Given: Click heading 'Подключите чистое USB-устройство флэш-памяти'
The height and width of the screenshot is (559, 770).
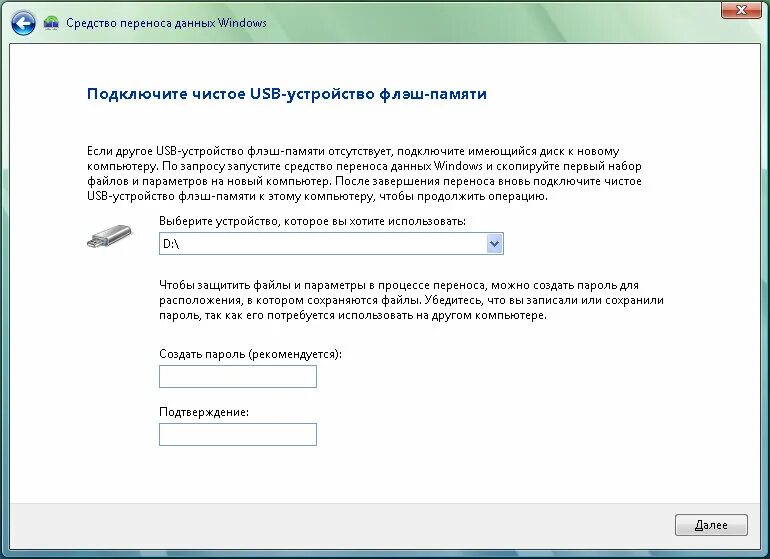Looking at the screenshot, I should 287,94.
